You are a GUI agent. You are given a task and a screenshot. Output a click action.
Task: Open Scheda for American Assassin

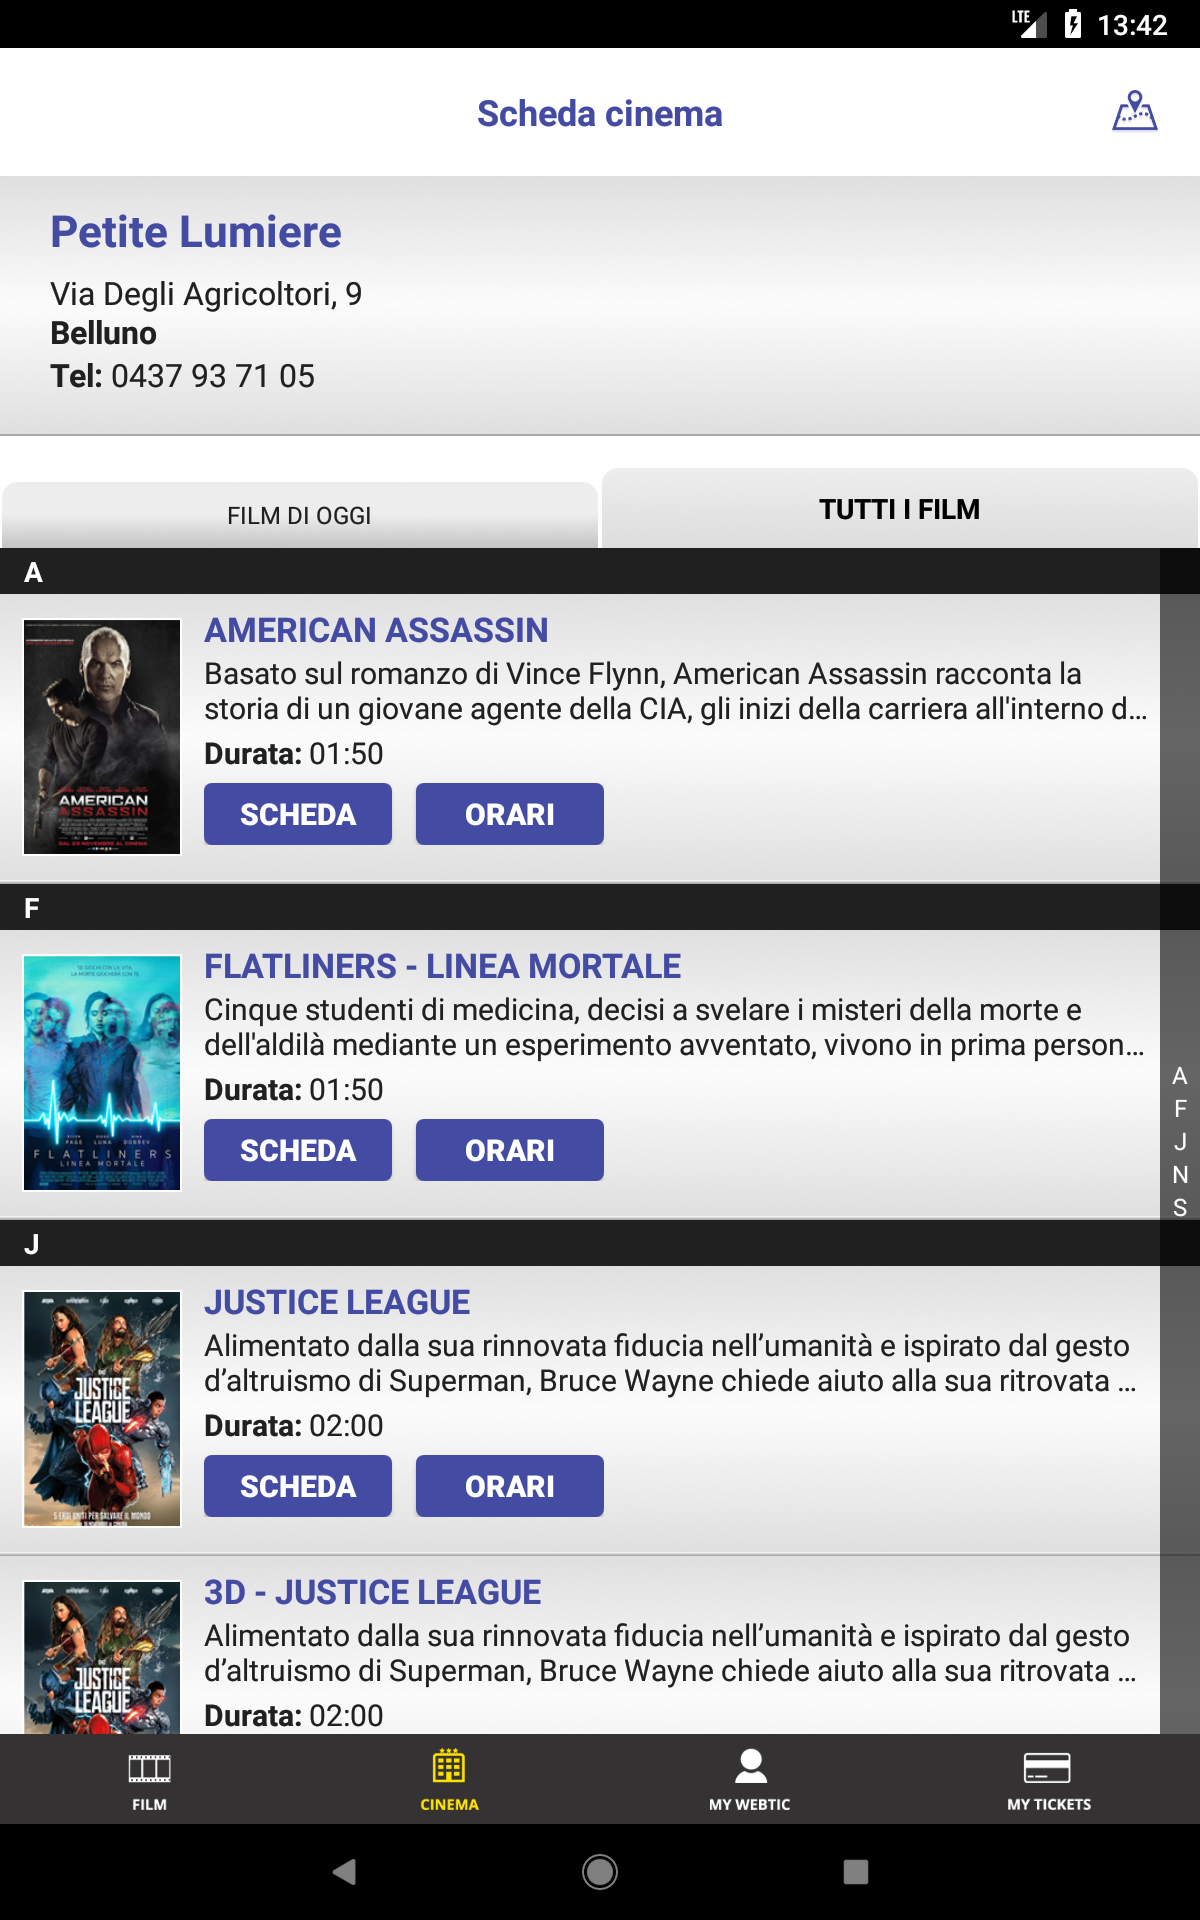click(298, 814)
